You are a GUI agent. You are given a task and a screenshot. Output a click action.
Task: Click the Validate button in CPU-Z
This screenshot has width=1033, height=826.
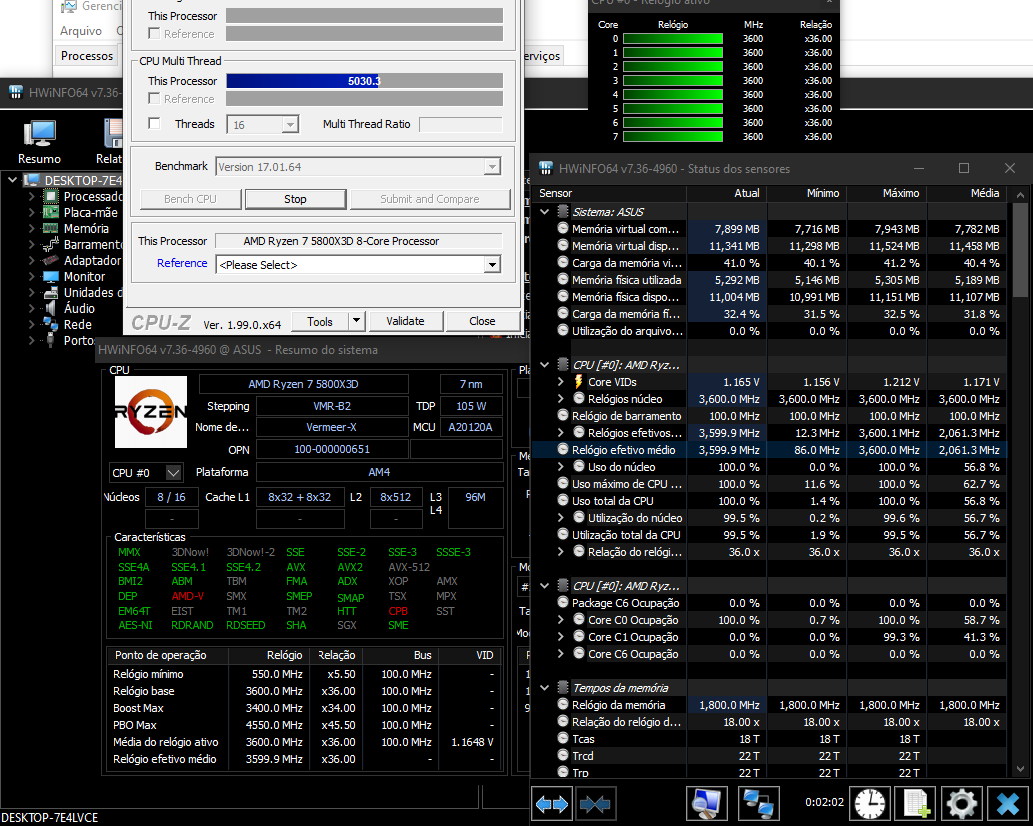click(405, 321)
